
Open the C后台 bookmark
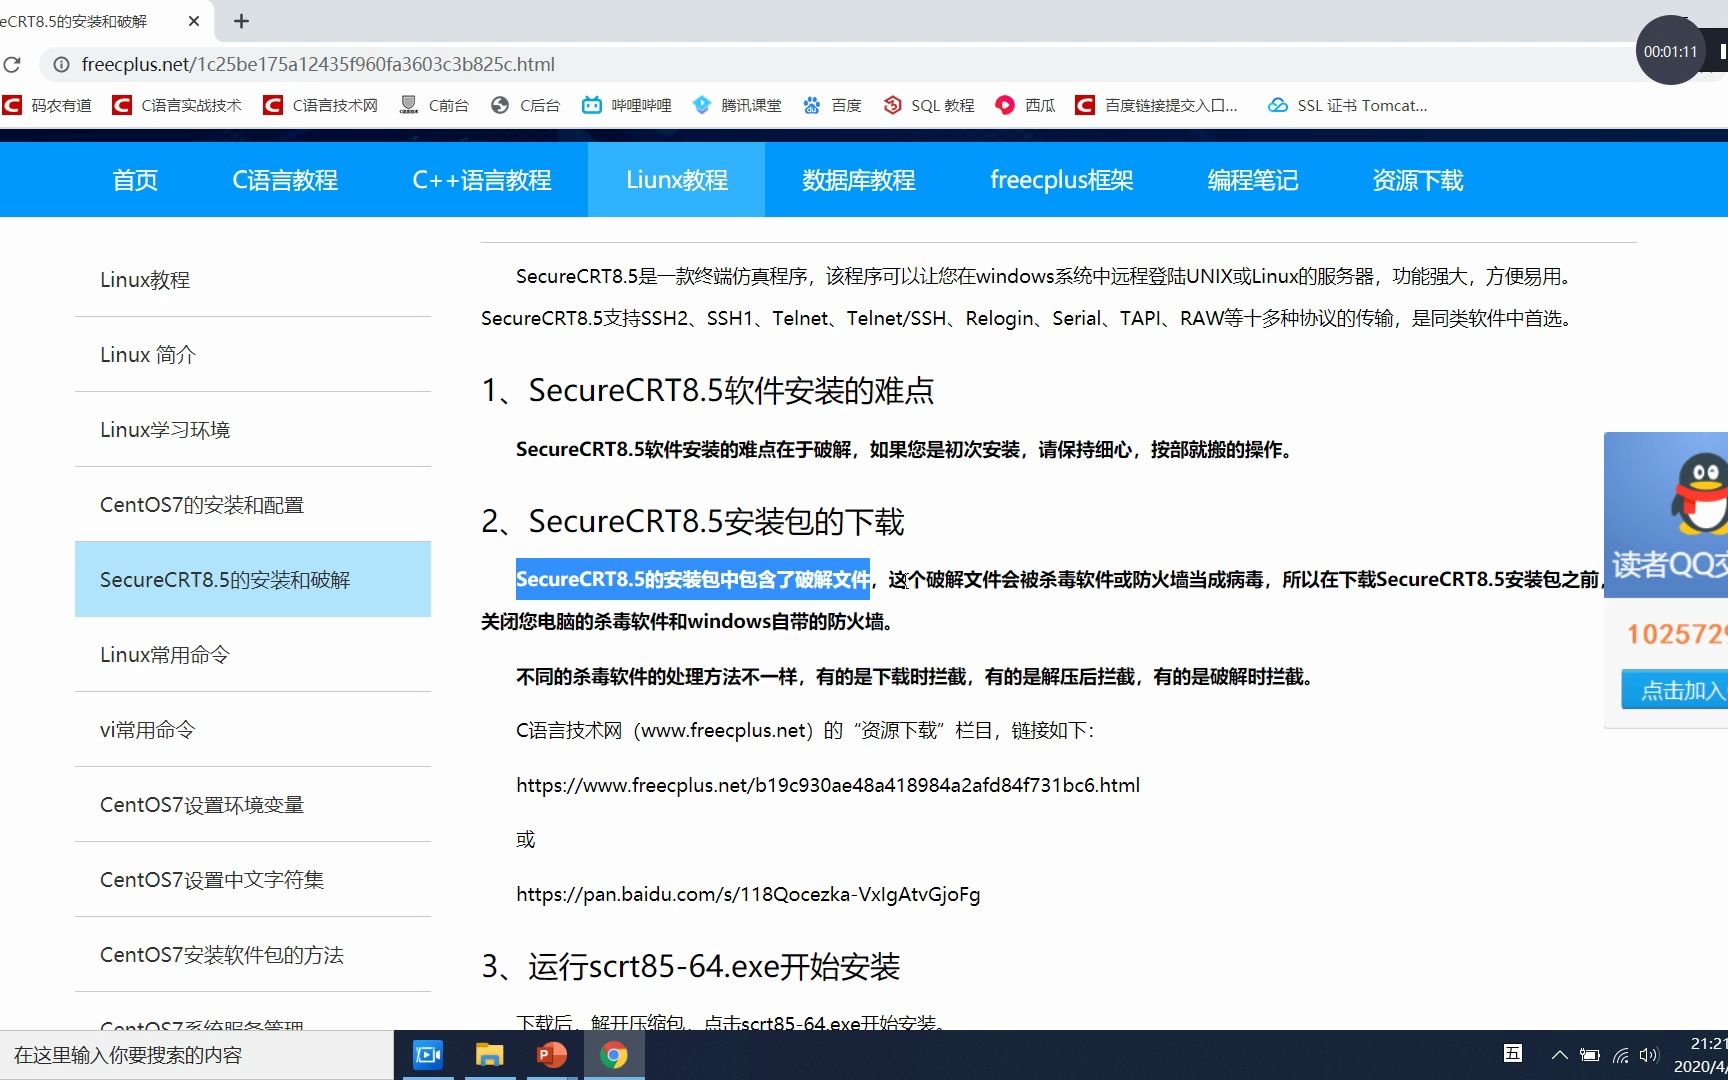click(x=526, y=105)
